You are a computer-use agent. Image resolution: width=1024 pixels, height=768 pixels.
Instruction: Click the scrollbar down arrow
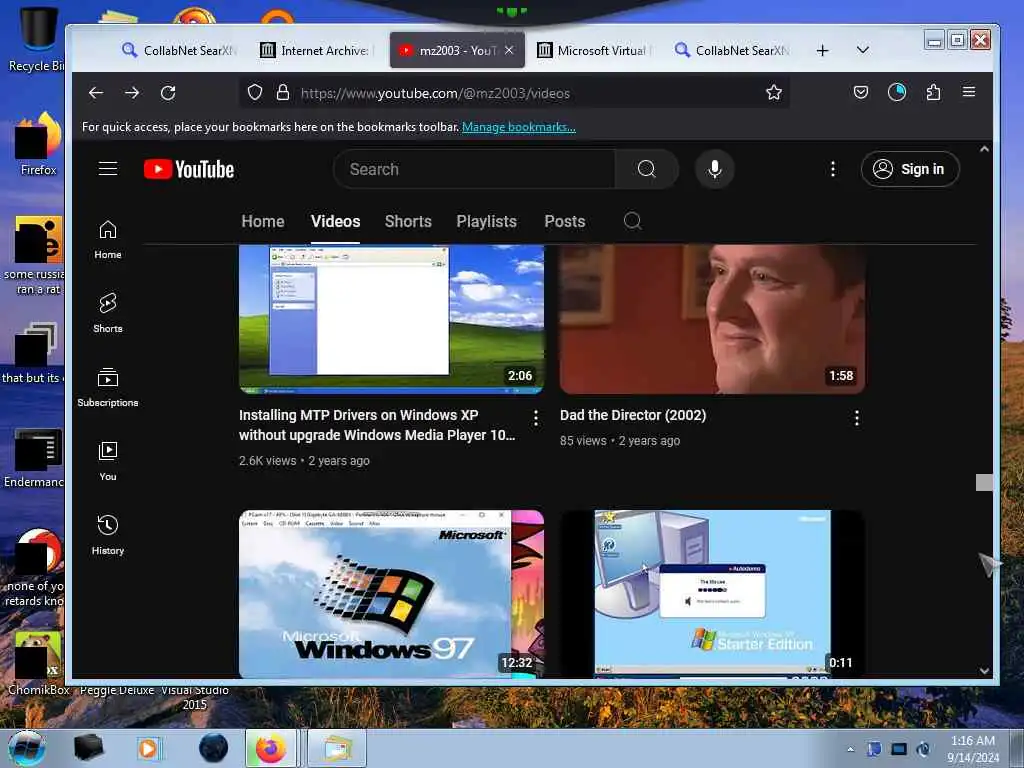coord(984,670)
